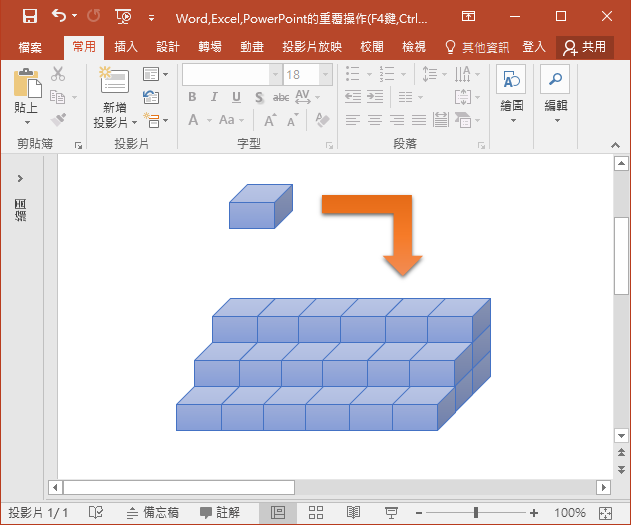Open the 檔案 tab
This screenshot has height=525, width=631.
coord(30,47)
